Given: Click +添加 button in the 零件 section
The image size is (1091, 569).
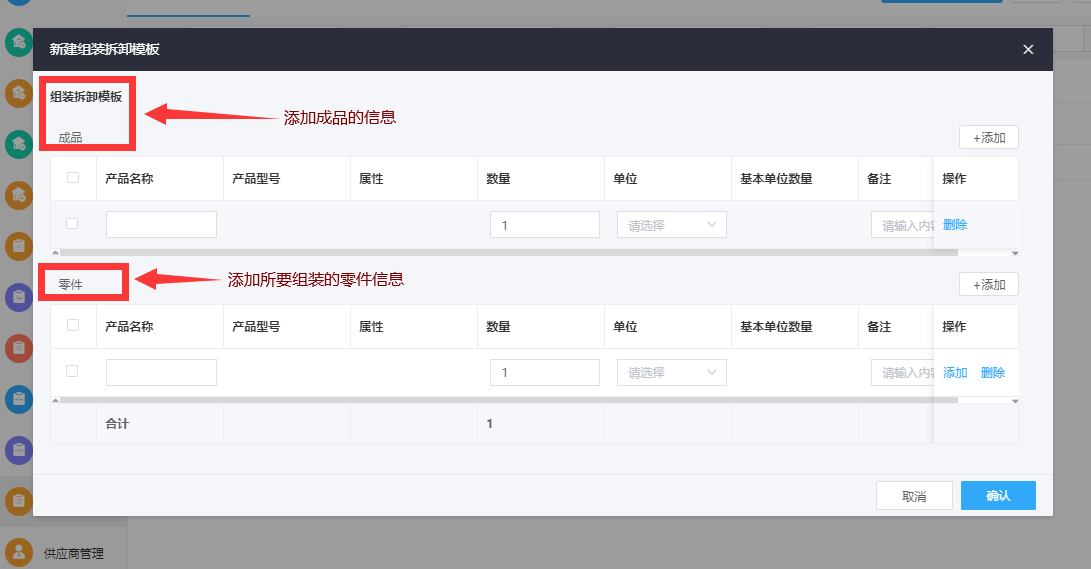Looking at the screenshot, I should [x=989, y=284].
